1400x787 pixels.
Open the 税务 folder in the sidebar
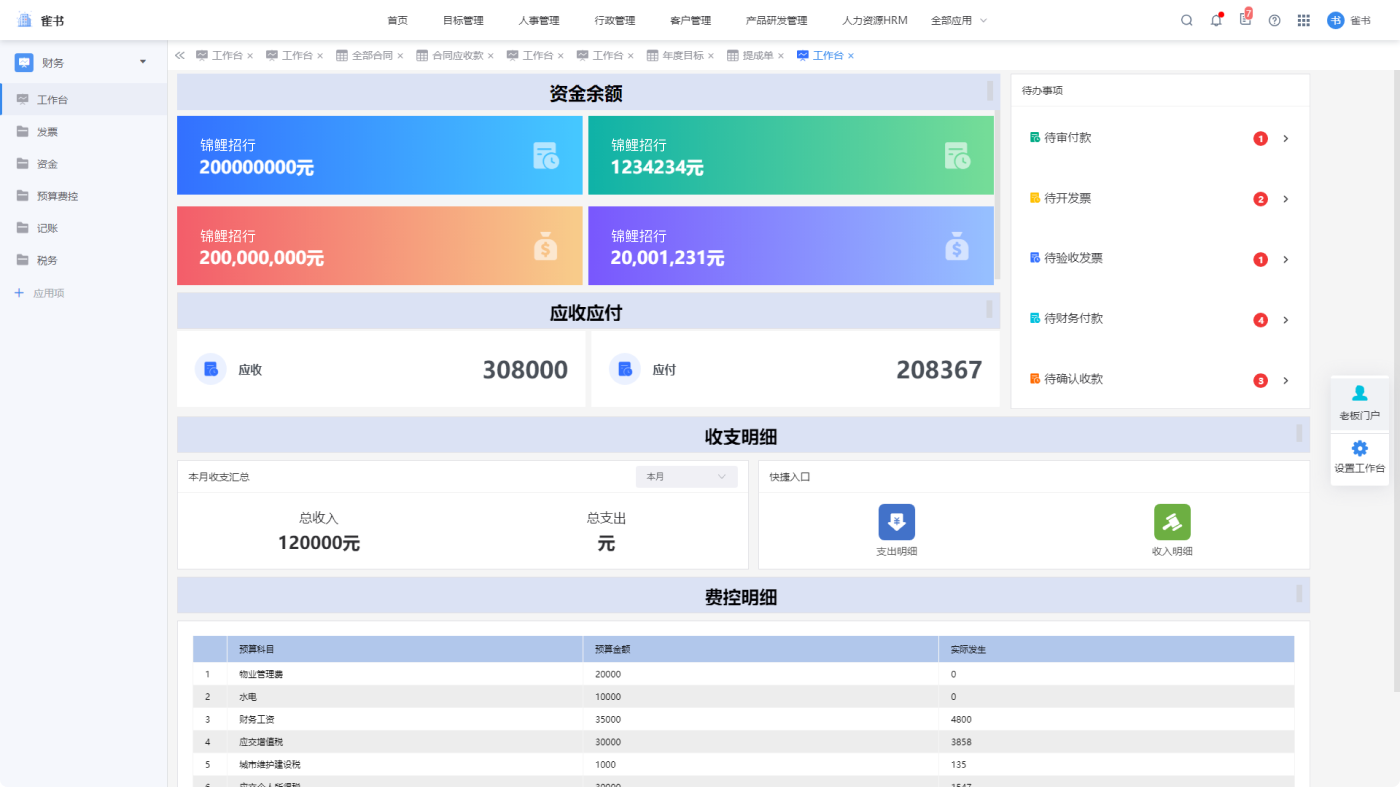tap(83, 260)
